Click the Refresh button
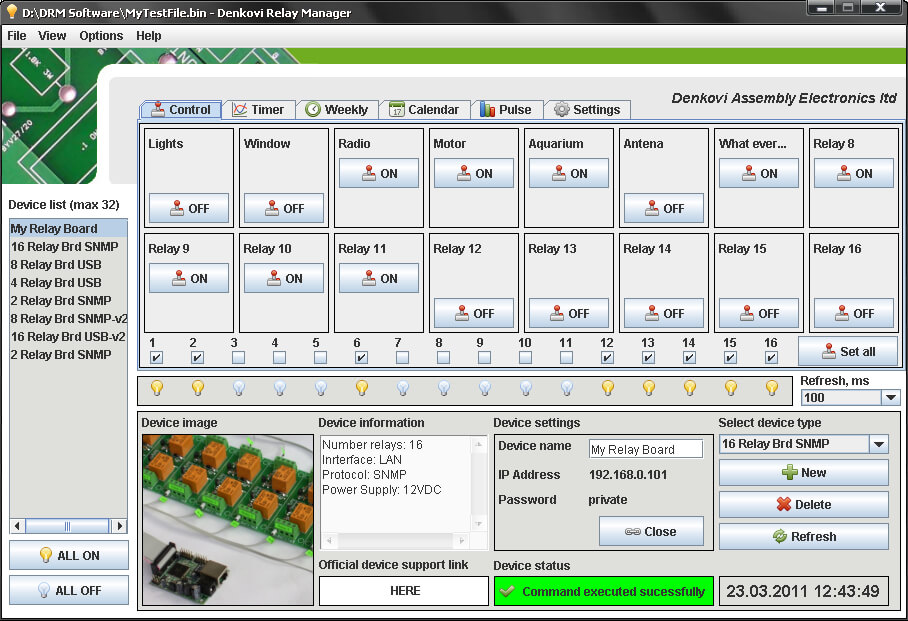This screenshot has height=621, width=908. coord(804,536)
